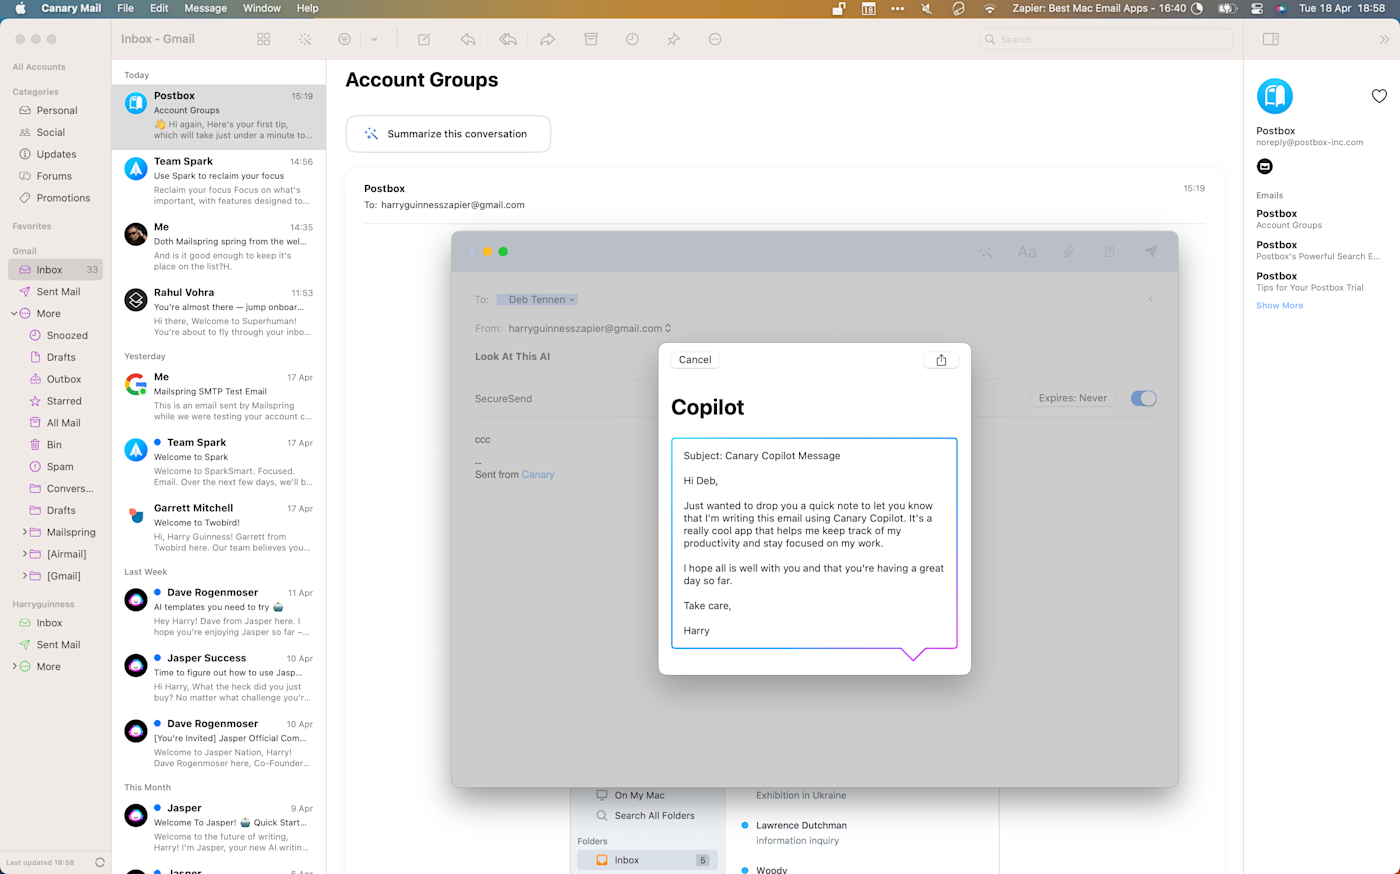Click the send icon in compose window

tap(1151, 252)
